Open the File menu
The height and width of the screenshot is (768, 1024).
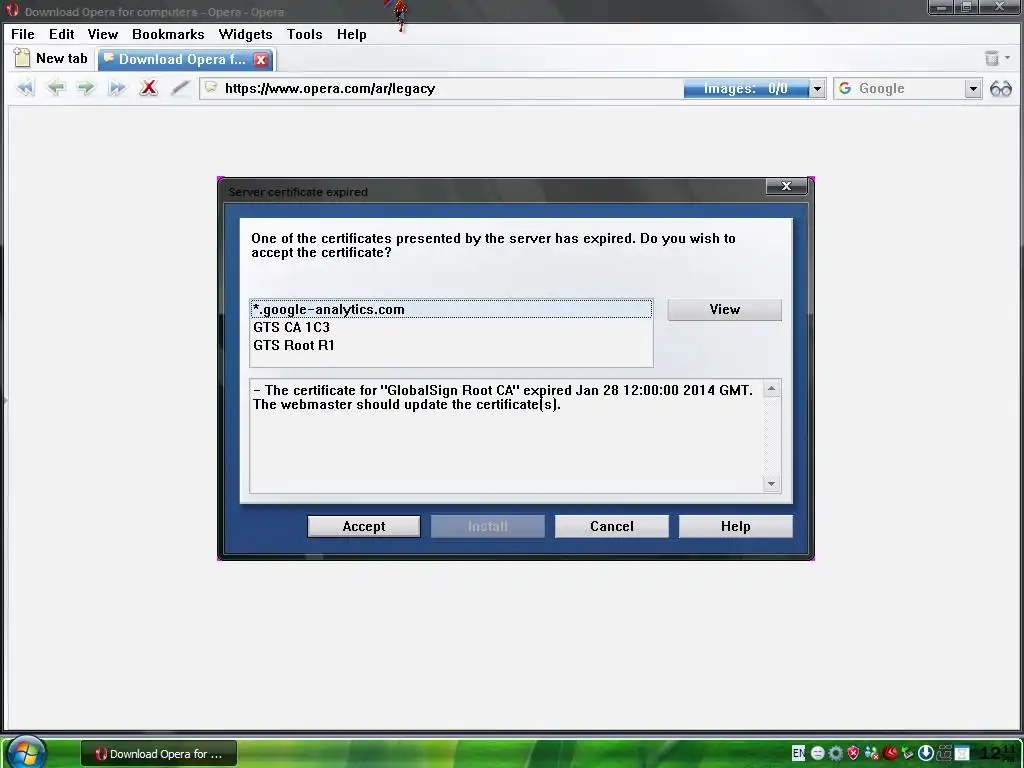23,34
